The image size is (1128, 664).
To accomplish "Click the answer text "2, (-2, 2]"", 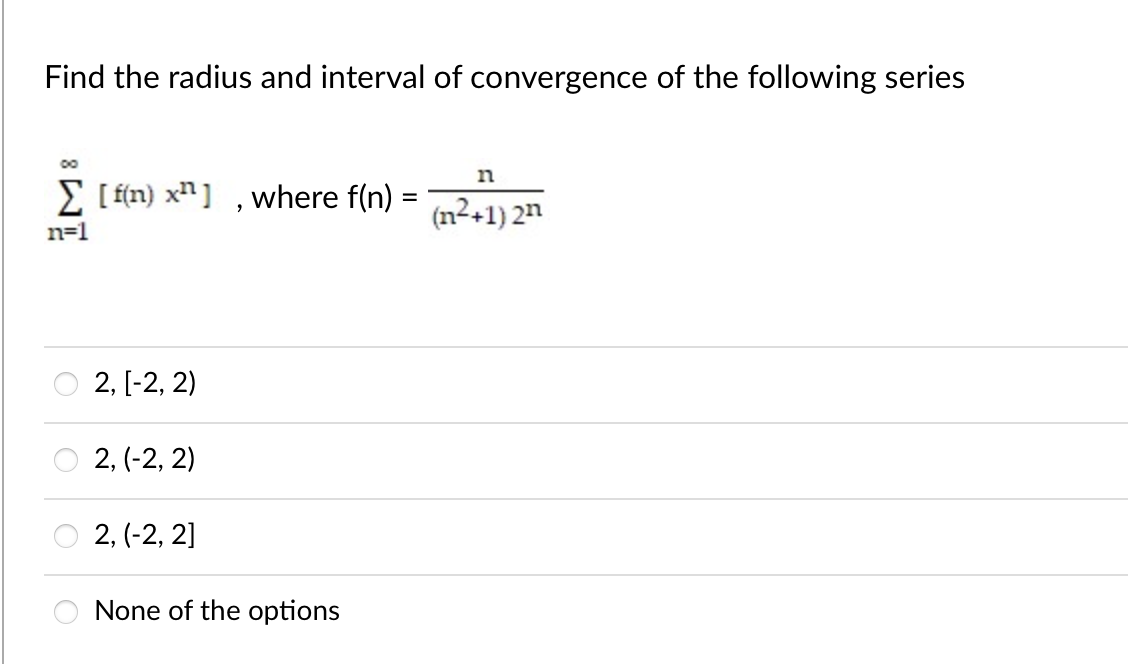I will [x=145, y=536].
